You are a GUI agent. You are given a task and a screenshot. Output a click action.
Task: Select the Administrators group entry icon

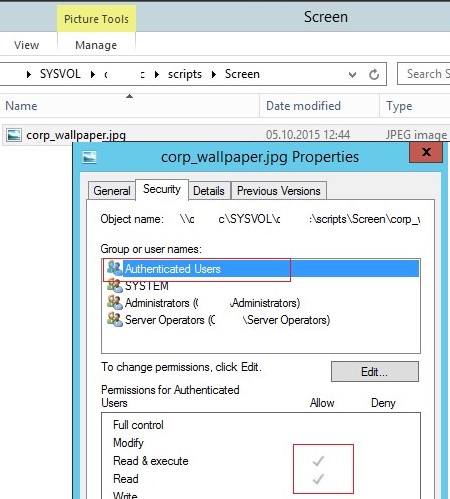[x=115, y=302]
